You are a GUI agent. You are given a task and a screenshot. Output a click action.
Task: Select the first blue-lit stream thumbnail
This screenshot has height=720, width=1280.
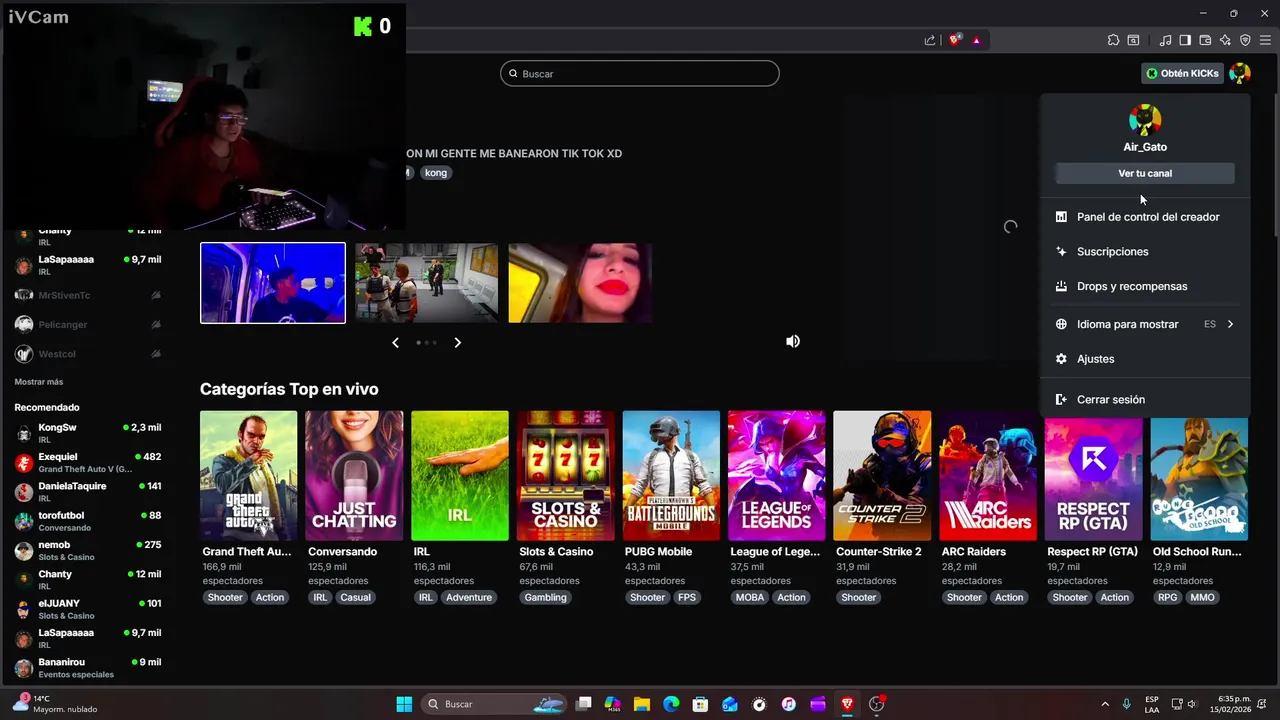(x=273, y=283)
